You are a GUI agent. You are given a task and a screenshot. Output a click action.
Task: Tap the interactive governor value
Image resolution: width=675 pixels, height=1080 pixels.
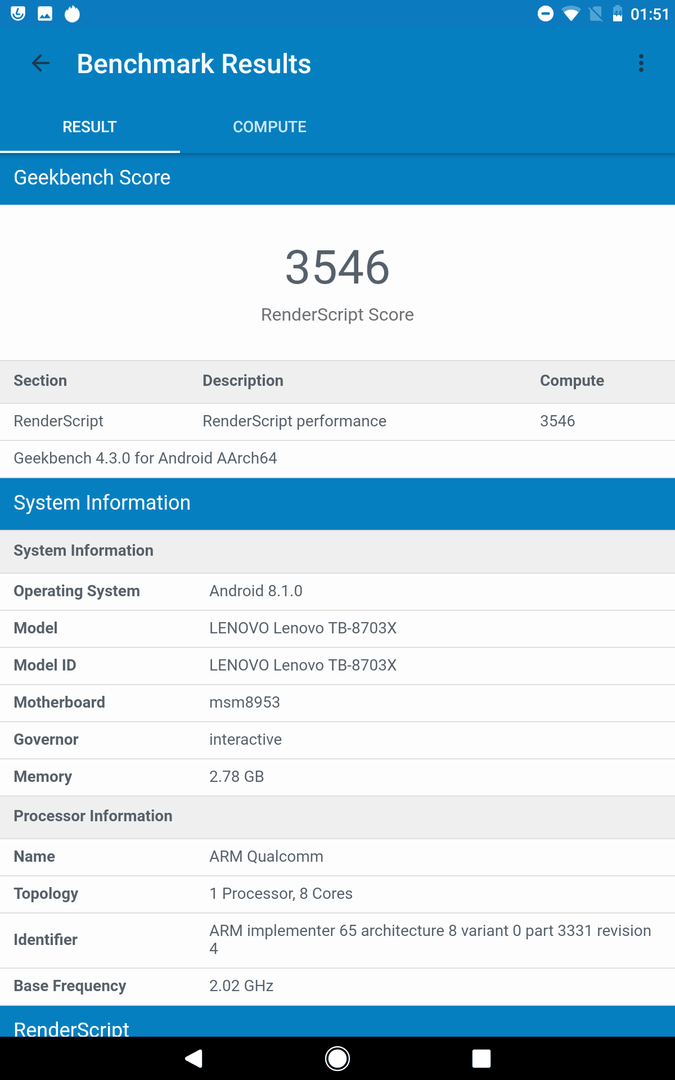(245, 740)
